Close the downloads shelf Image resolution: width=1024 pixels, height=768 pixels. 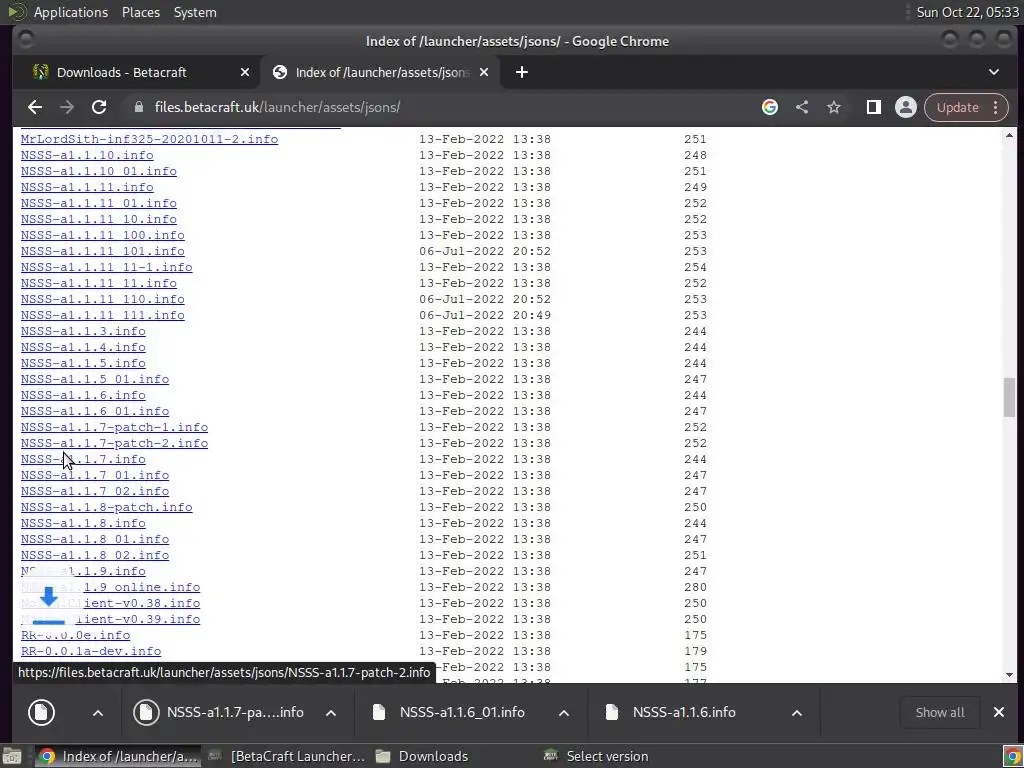tap(999, 712)
